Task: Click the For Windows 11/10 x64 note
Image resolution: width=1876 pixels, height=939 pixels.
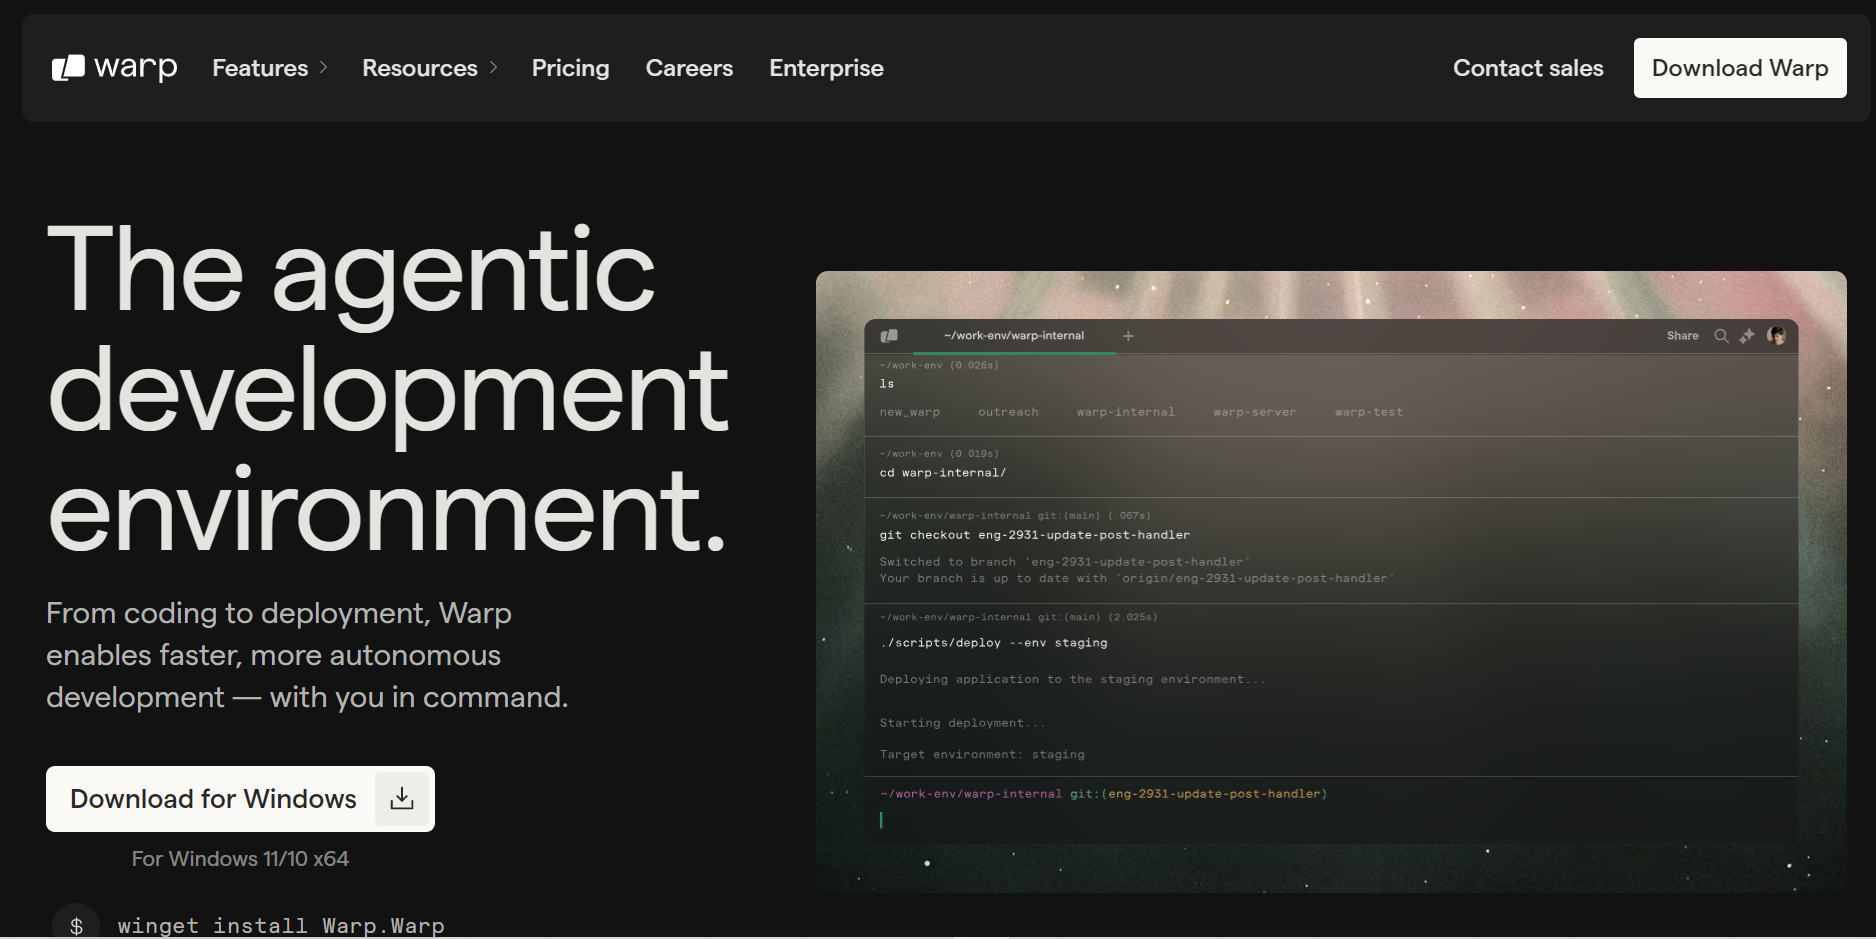Action: (240, 859)
